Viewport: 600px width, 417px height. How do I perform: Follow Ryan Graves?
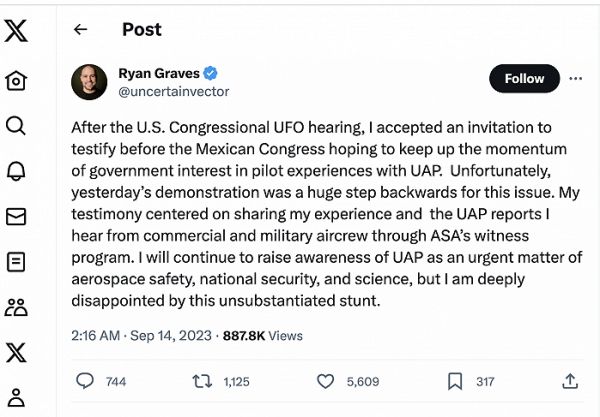coord(524,78)
